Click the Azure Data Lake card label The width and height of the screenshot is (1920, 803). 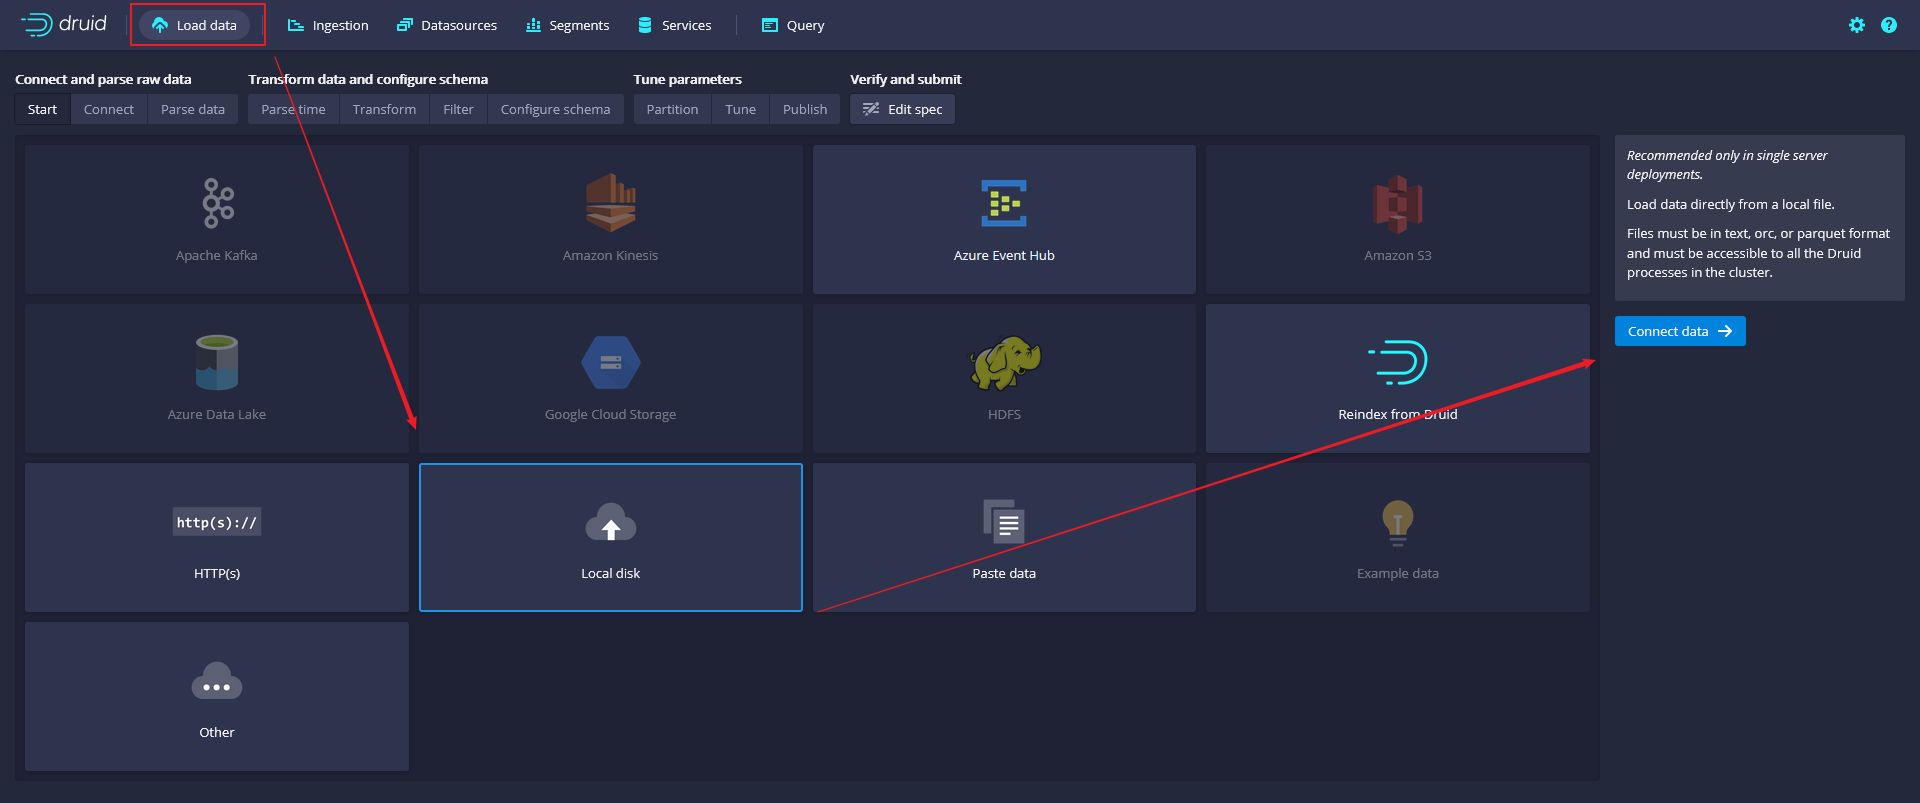click(217, 414)
